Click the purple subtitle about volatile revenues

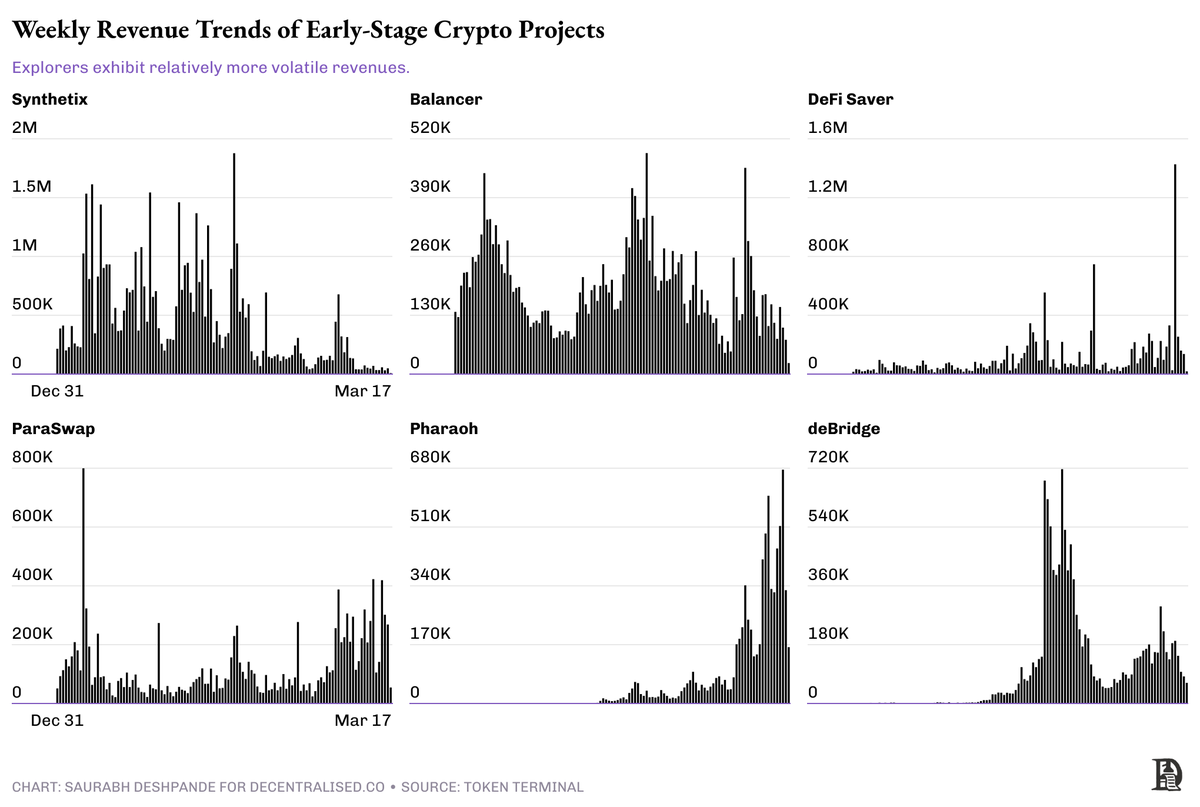[x=211, y=68]
